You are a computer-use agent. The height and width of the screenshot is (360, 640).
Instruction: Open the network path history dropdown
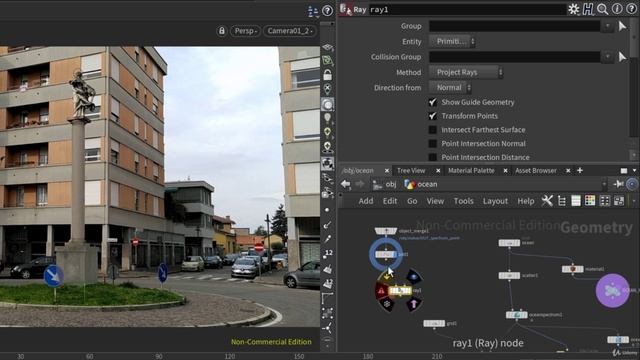point(604,184)
